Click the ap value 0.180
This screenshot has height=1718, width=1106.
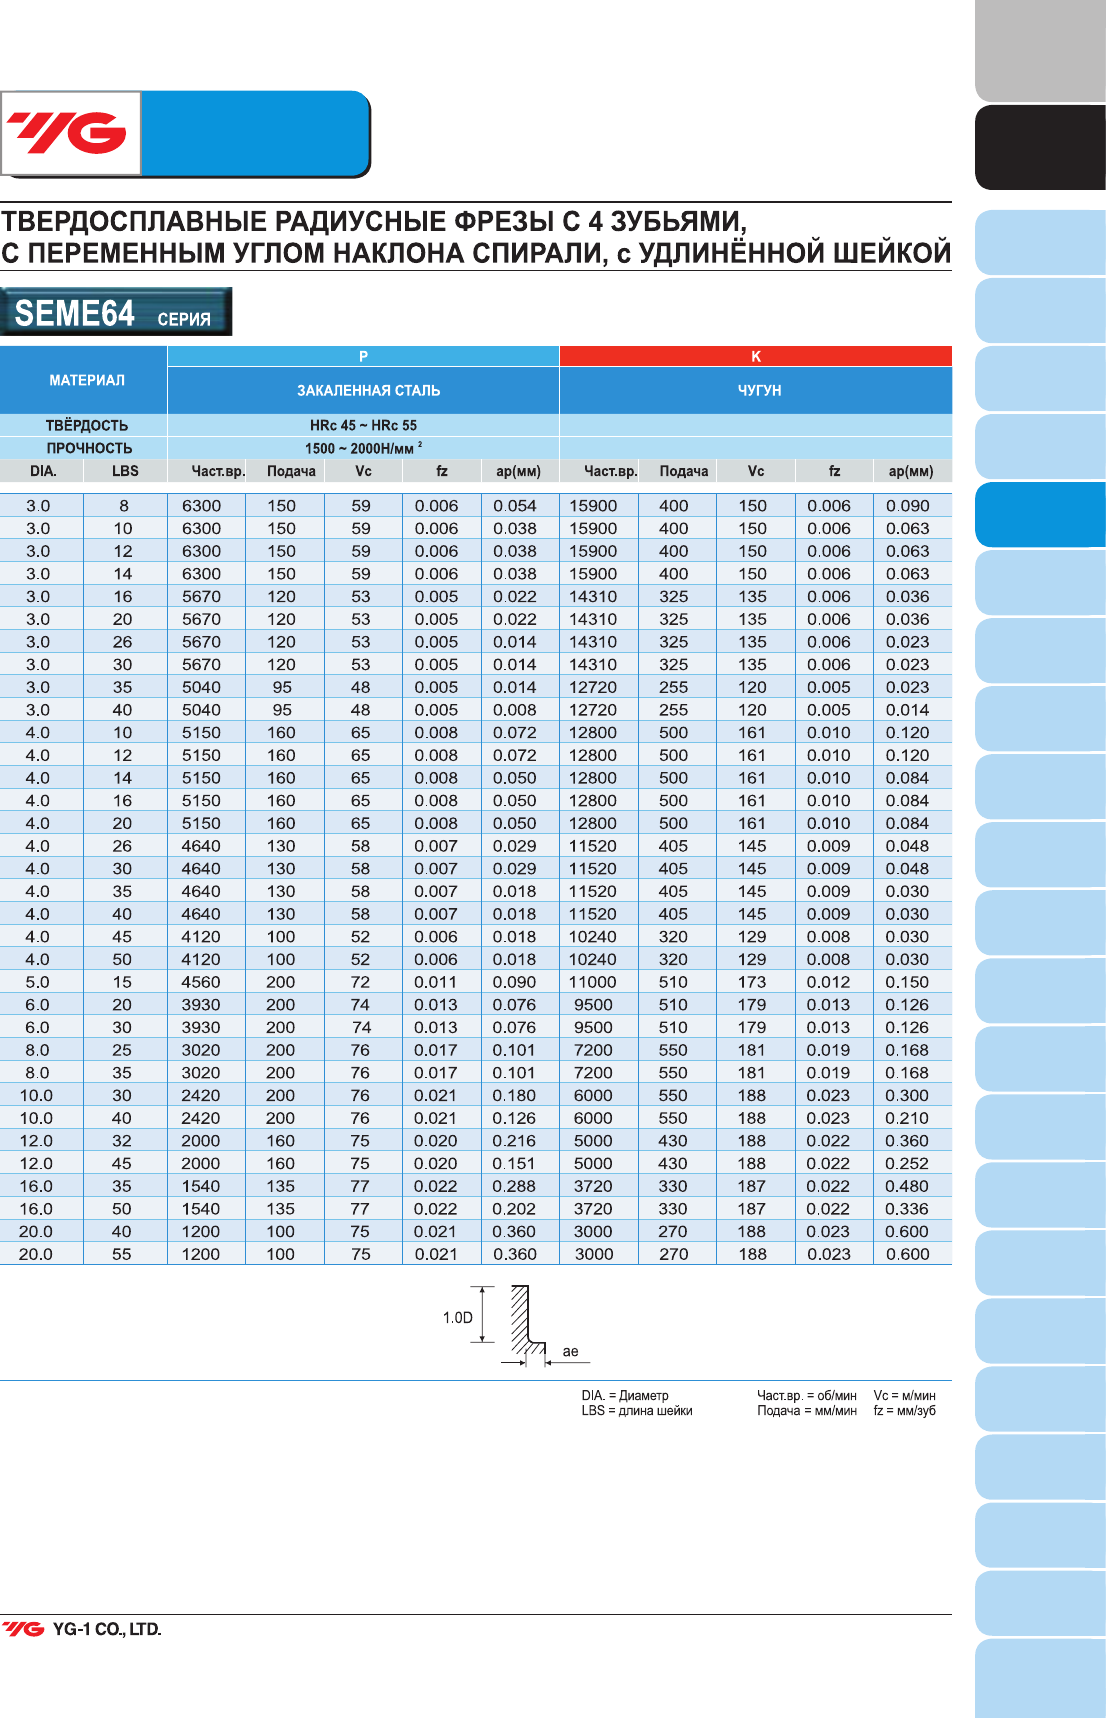tap(514, 1095)
